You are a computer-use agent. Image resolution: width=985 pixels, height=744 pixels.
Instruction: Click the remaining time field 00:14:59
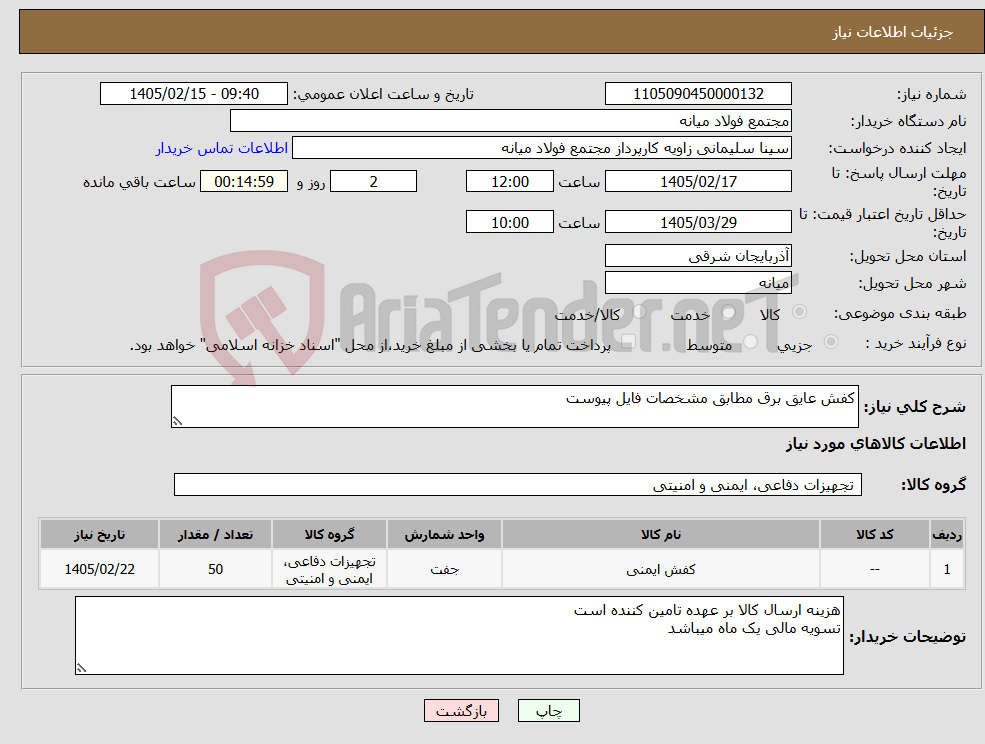tap(244, 182)
